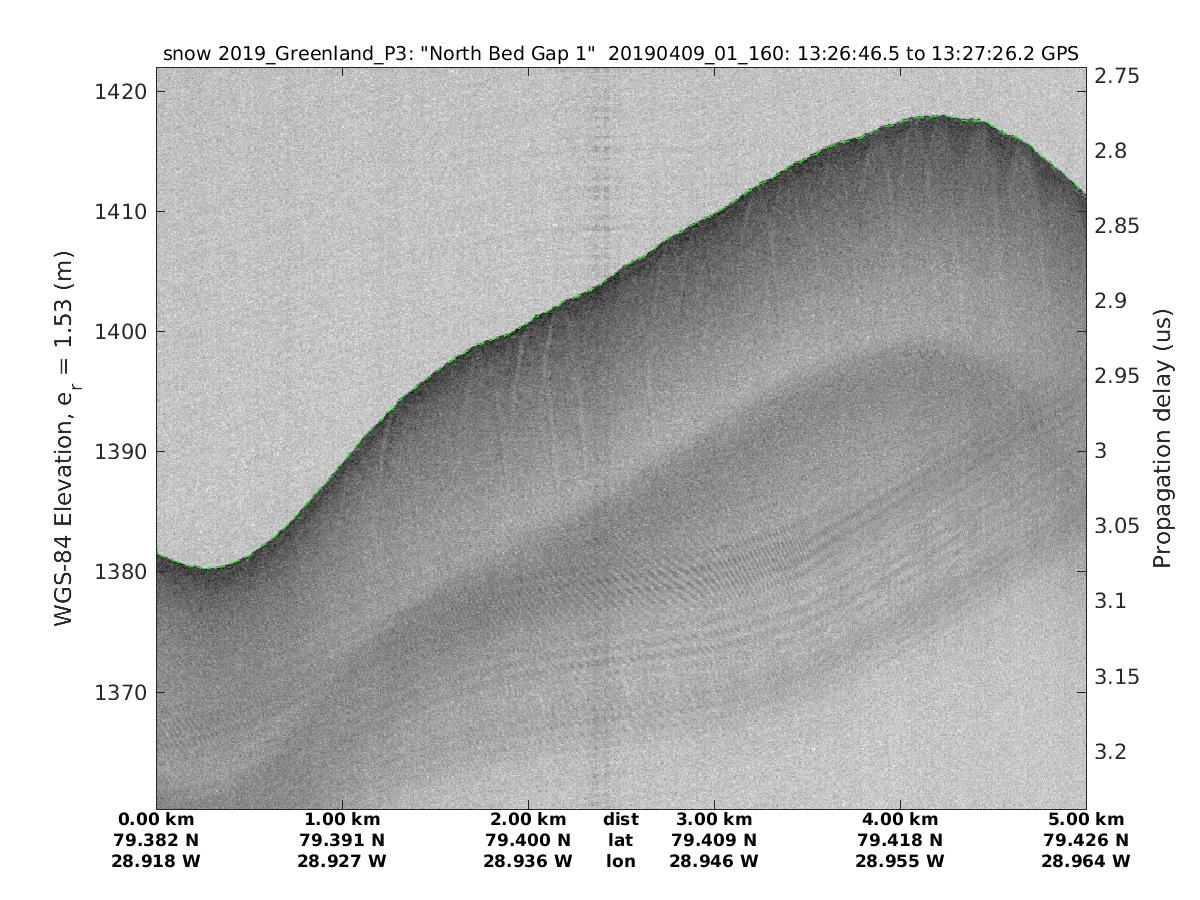Viewport: 1200px width, 900px height.
Task: Select the 1400 elevation tick label
Action: (118, 332)
